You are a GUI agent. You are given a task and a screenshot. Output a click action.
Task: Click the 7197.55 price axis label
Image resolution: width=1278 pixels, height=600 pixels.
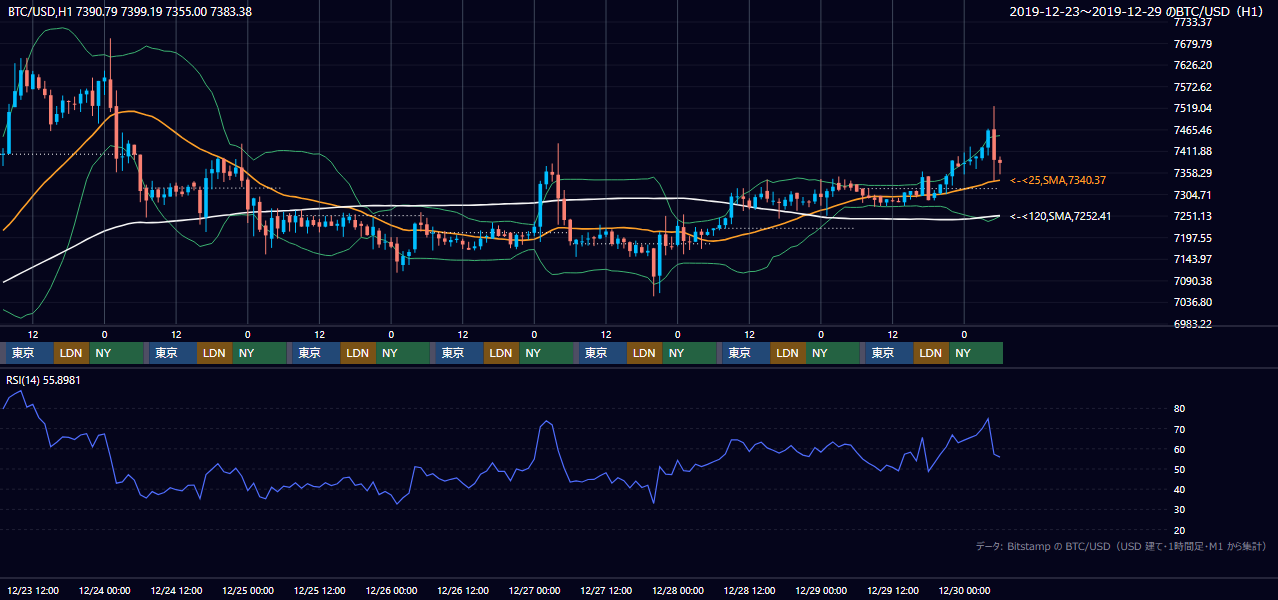pos(1192,238)
